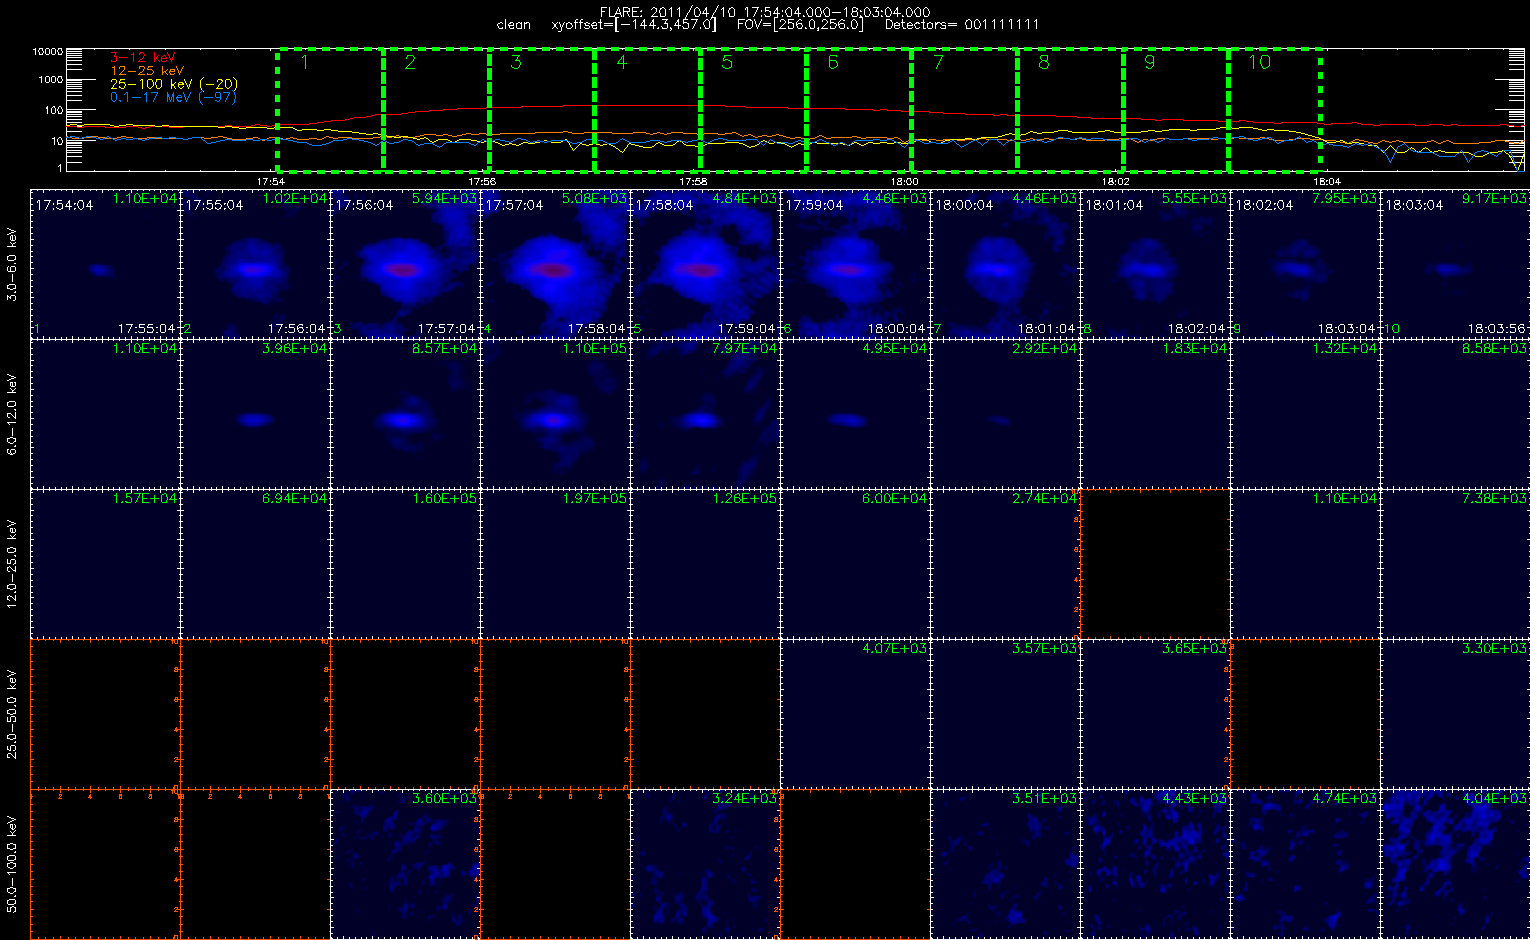Image resolution: width=1530 pixels, height=940 pixels.
Task: Click the Detectors= 001111111 text
Action: click(962, 24)
